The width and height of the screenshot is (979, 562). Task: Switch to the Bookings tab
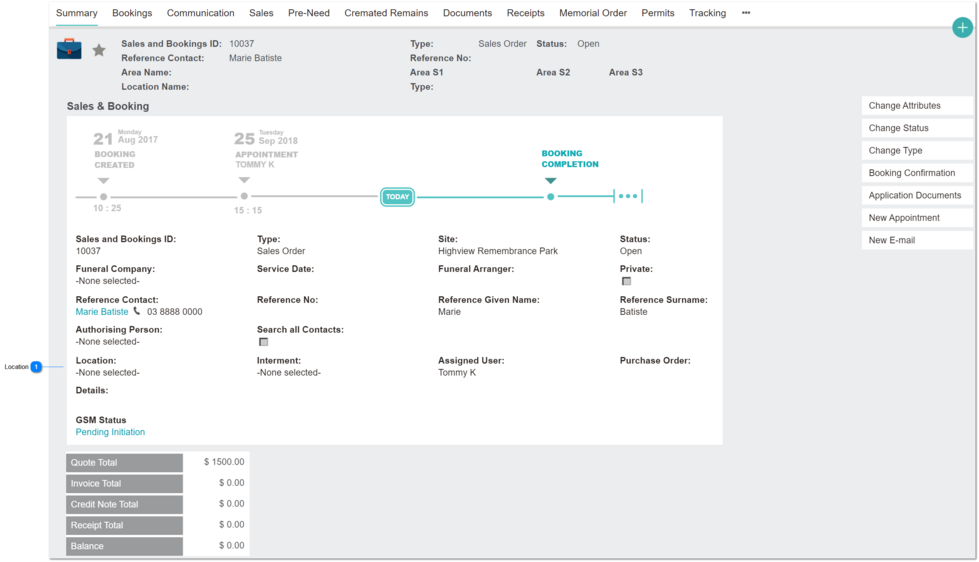pyautogui.click(x=132, y=13)
